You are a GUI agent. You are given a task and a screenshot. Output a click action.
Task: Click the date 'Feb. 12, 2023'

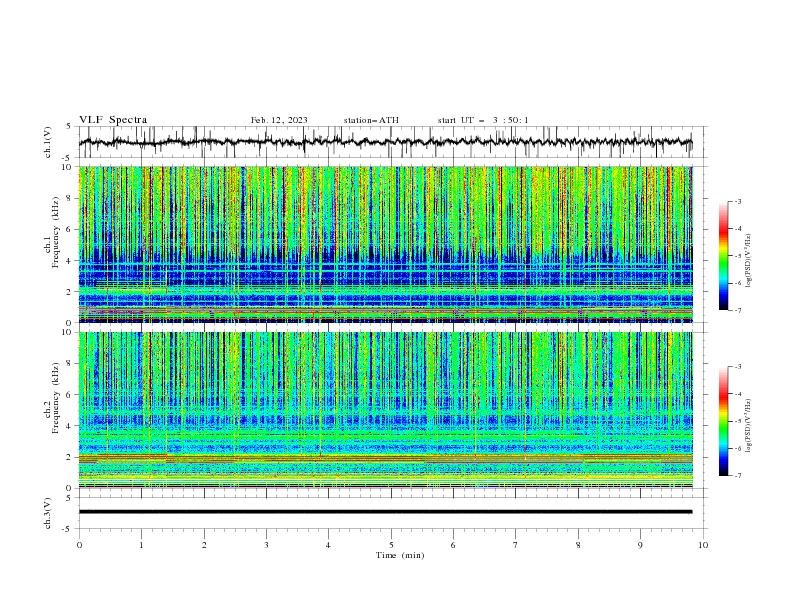coord(279,120)
